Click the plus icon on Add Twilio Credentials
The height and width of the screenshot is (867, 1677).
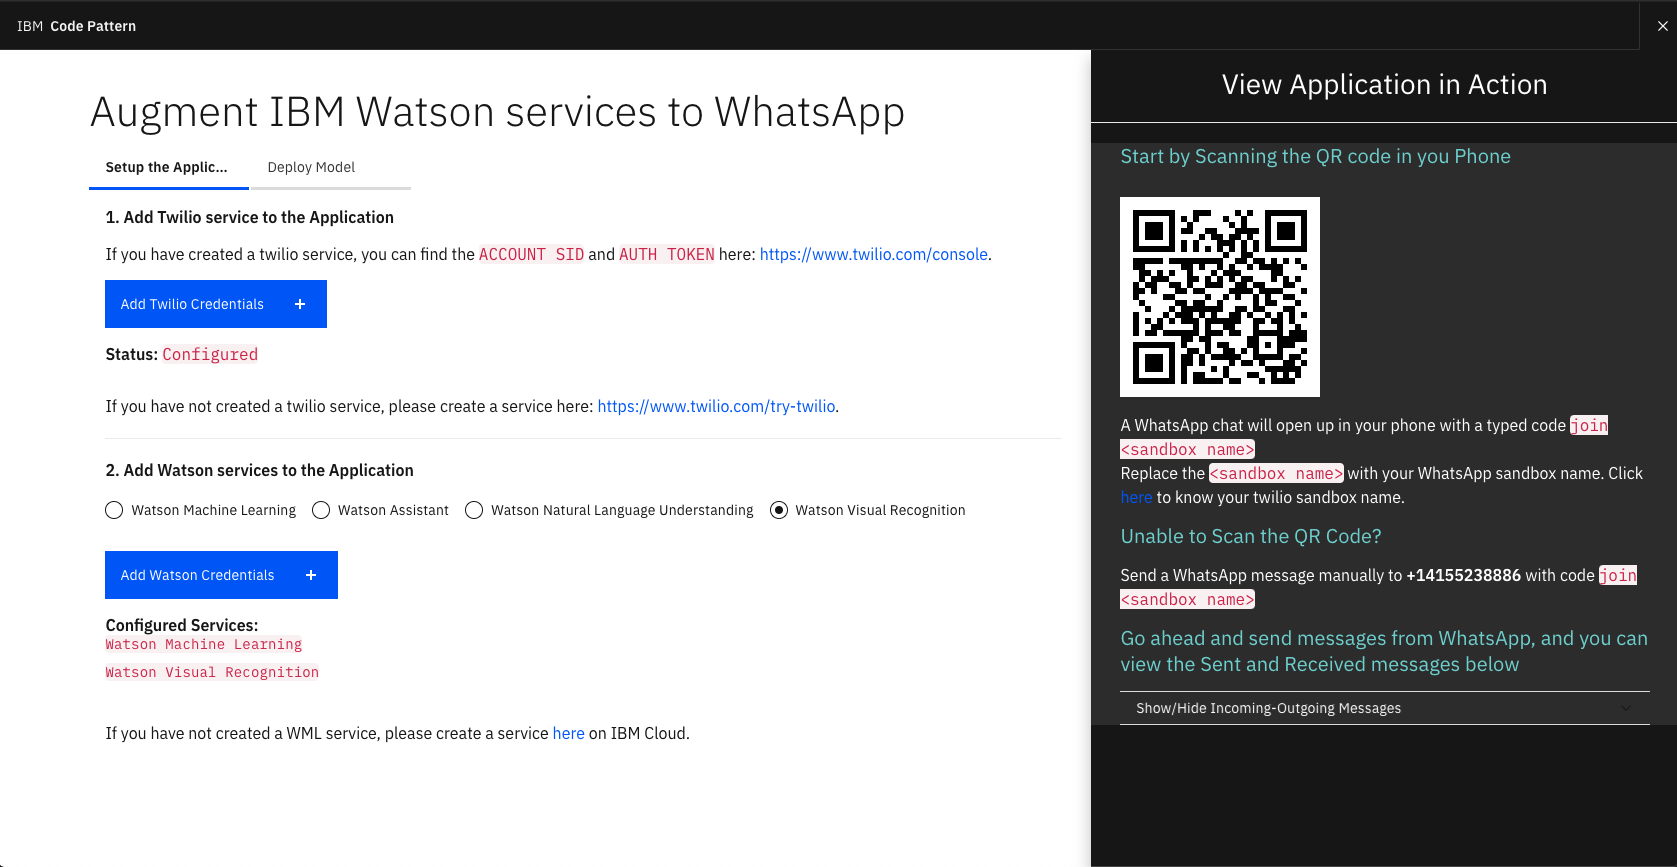click(300, 304)
